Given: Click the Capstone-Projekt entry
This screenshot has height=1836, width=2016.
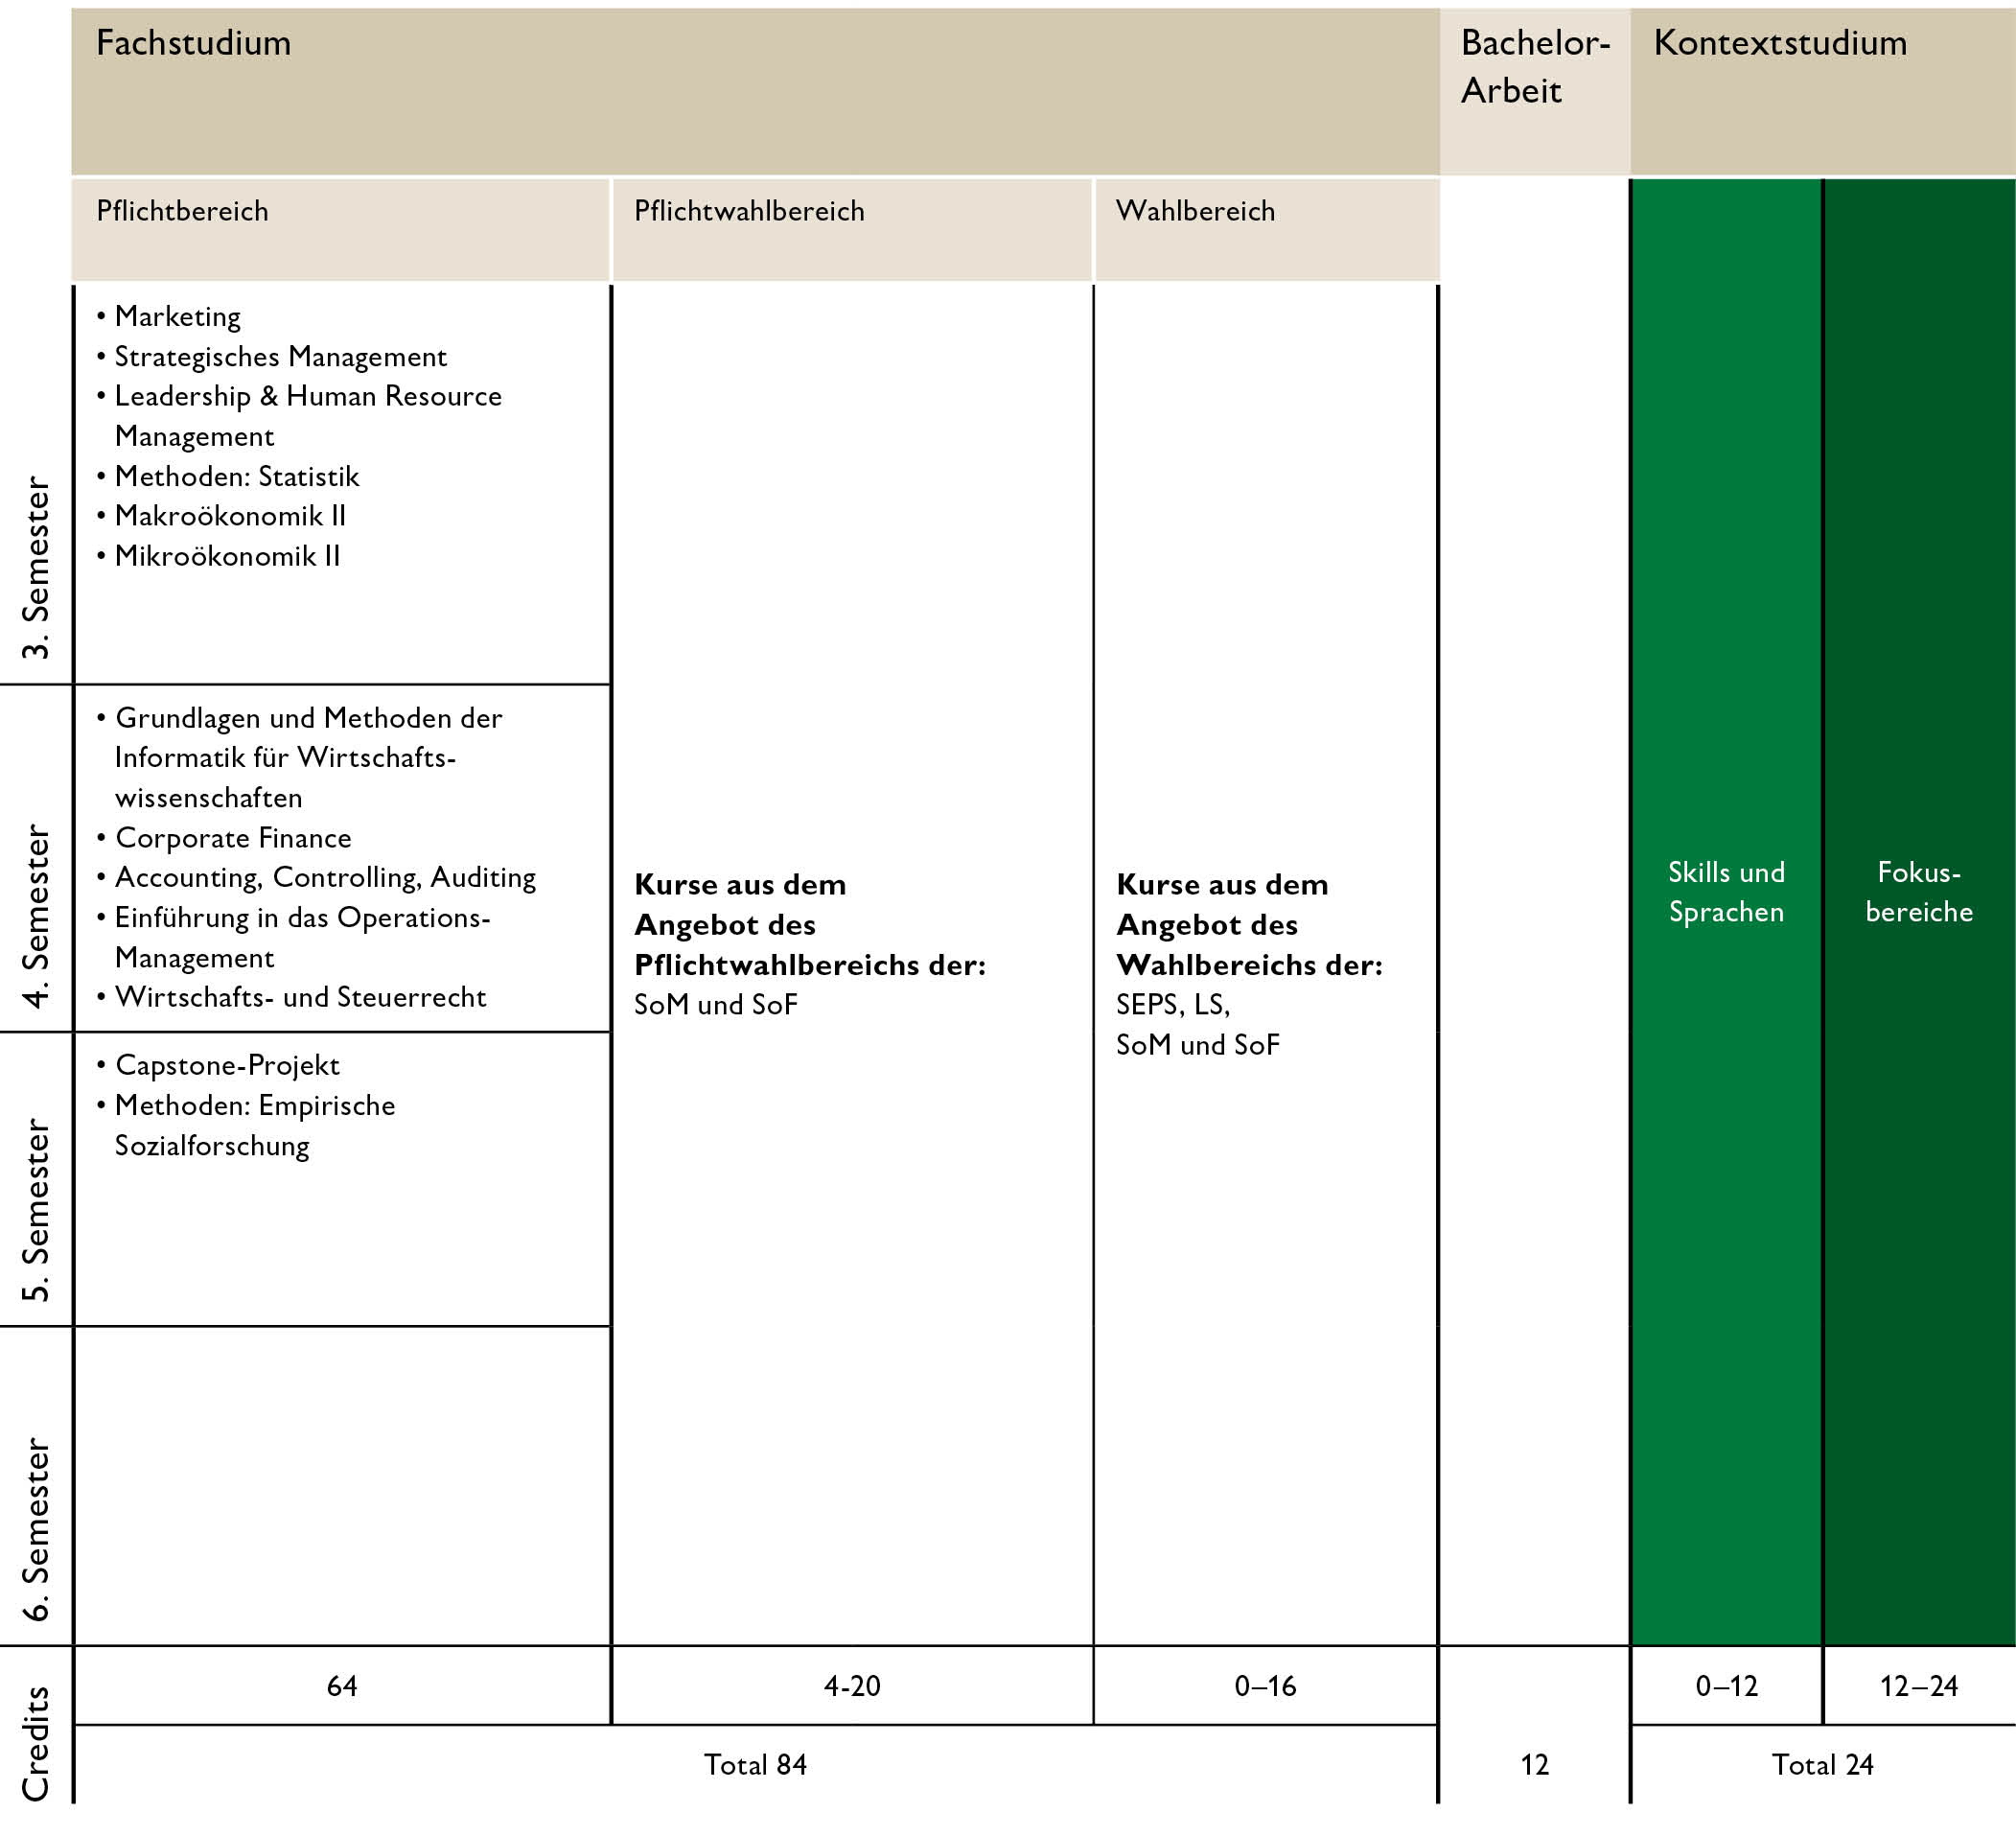Looking at the screenshot, I should (218, 1065).
